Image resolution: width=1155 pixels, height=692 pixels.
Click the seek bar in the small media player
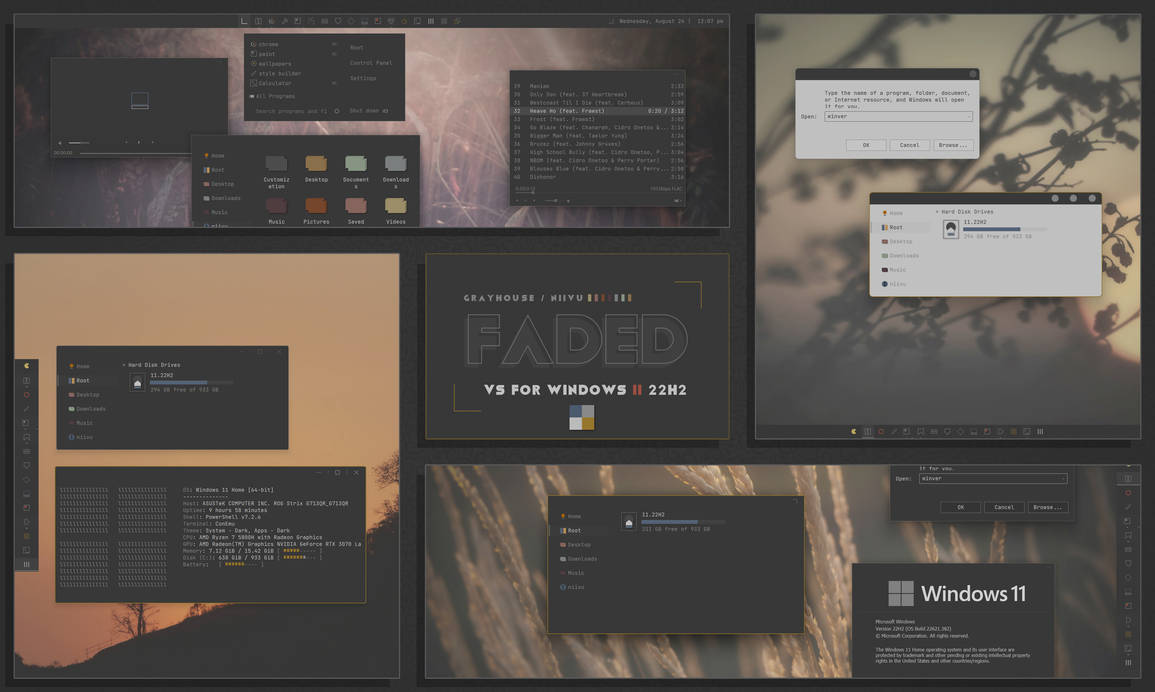point(135,153)
